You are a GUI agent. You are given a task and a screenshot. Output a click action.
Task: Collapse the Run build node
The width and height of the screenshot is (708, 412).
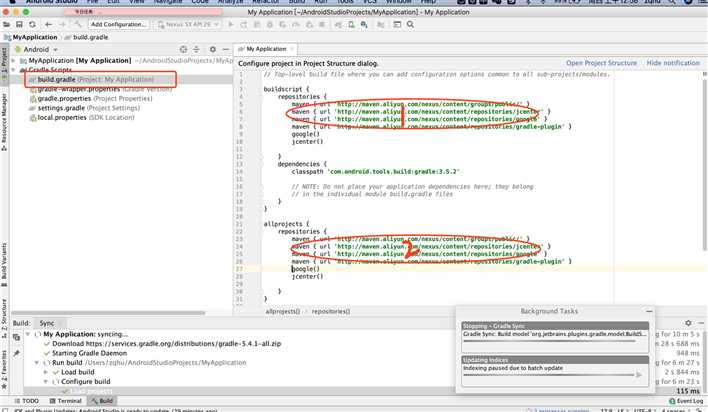(x=37, y=363)
